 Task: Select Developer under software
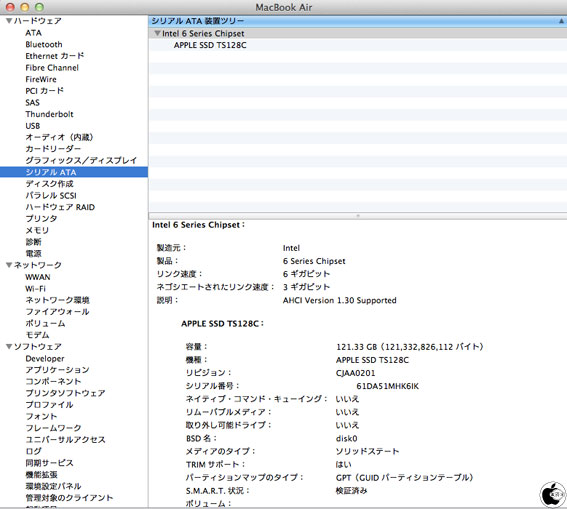[45, 359]
